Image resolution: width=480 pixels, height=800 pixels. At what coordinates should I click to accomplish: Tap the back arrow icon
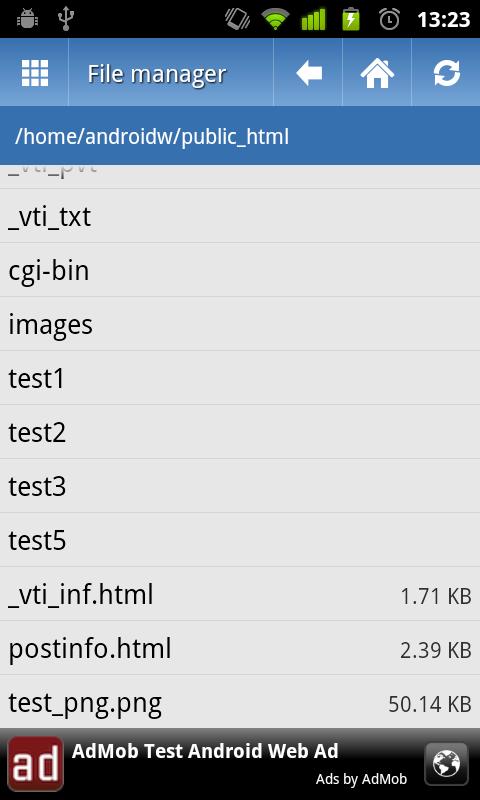point(309,73)
